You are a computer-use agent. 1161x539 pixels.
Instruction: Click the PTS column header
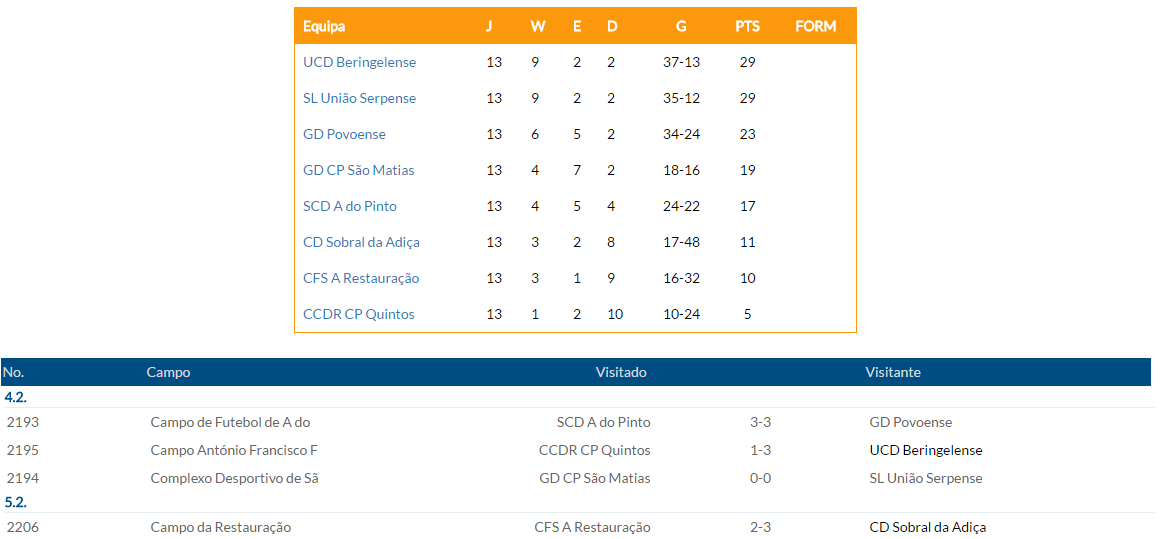pos(747,26)
